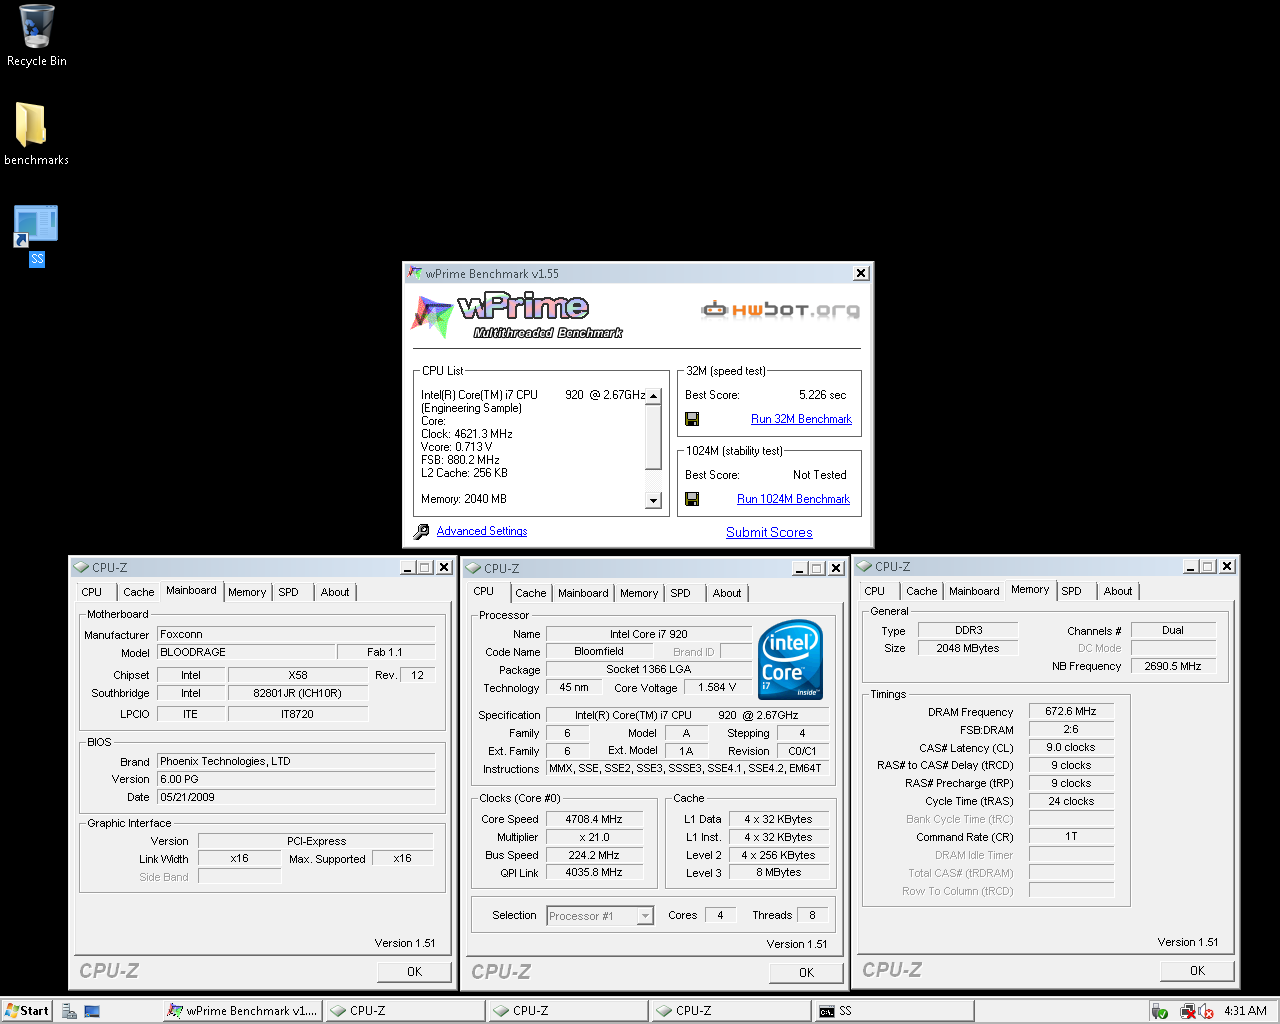Viewport: 1280px width, 1024px height.
Task: Click the DRAM Frequency 672.6 MHz field
Action: (1071, 712)
